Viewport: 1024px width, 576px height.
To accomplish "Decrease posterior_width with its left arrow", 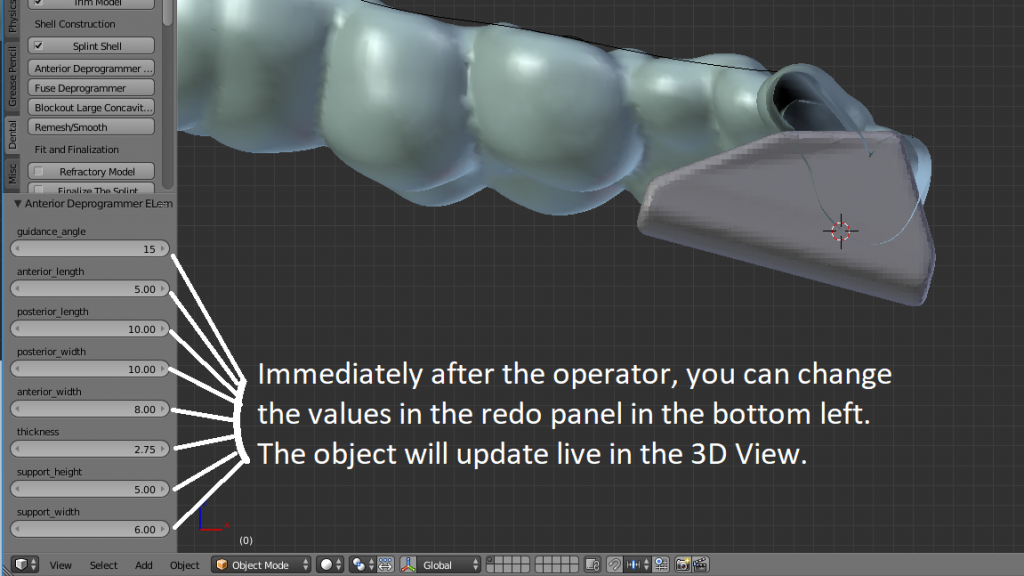I will (18, 369).
